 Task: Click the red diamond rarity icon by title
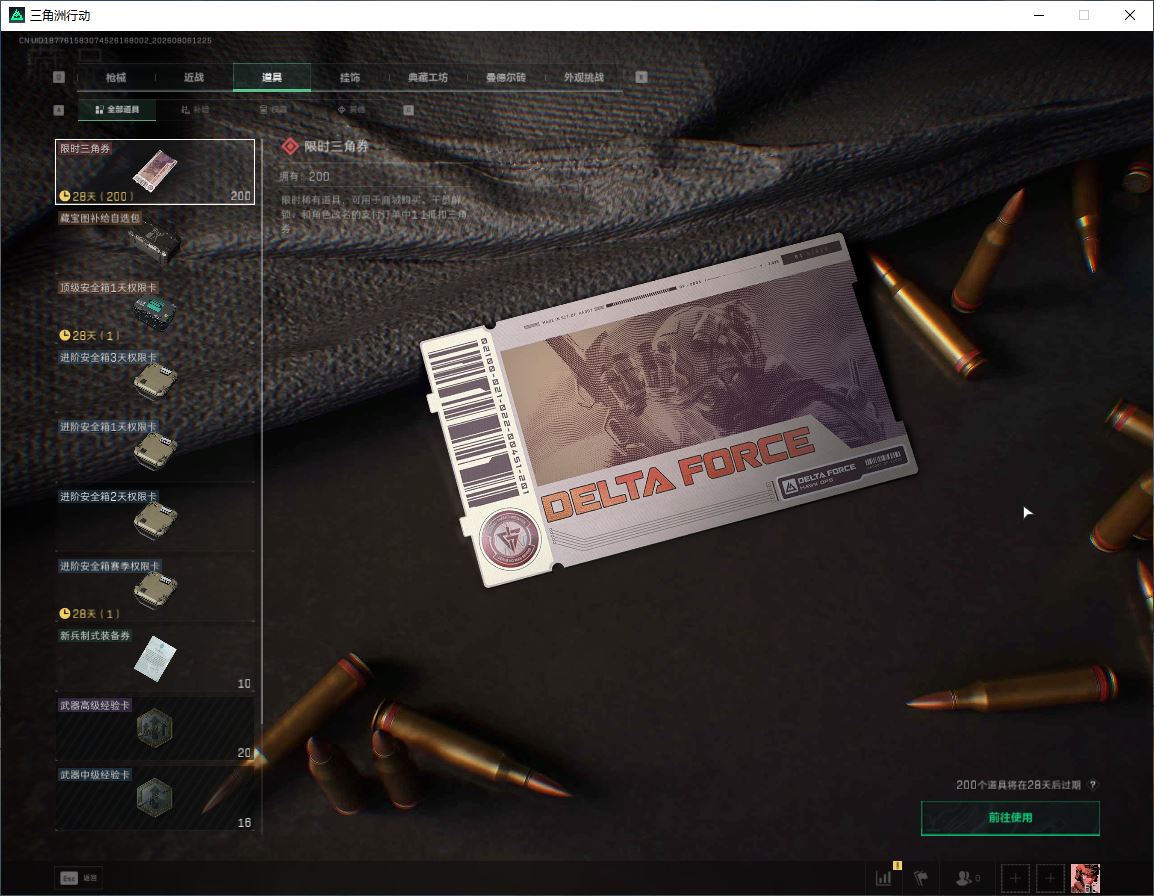tap(290, 147)
